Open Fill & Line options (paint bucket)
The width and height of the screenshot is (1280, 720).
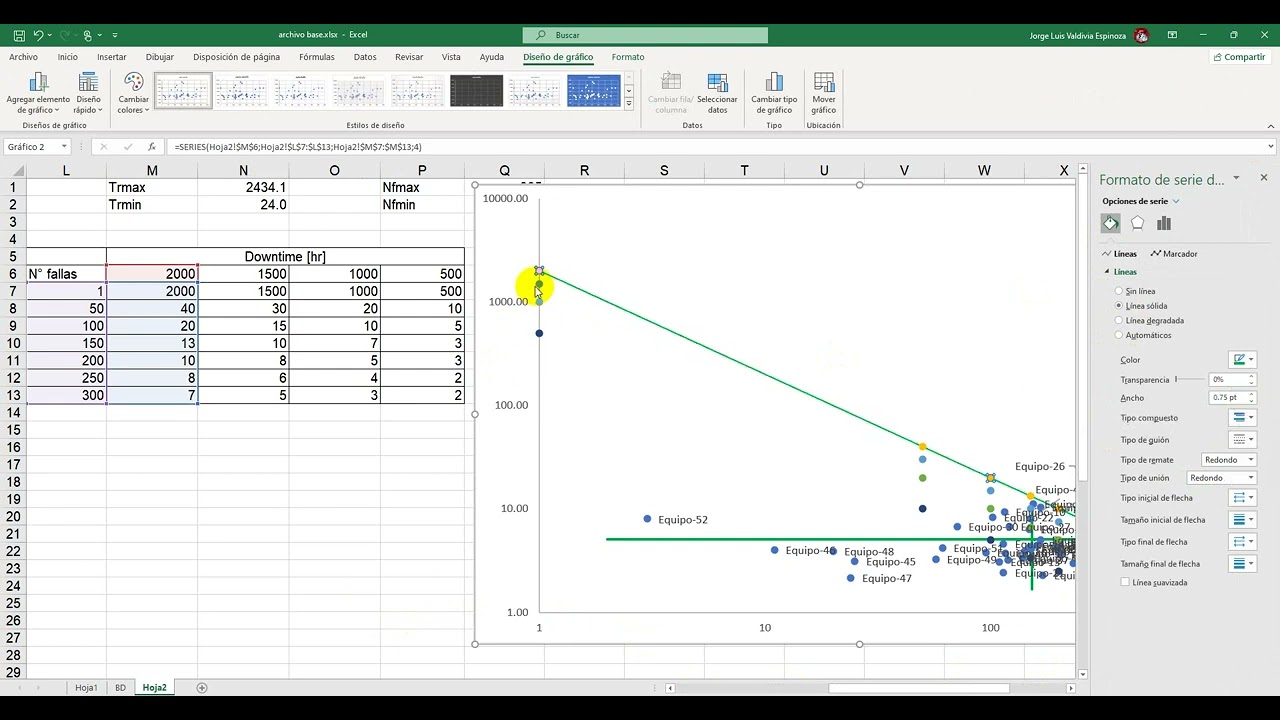coord(1111,224)
